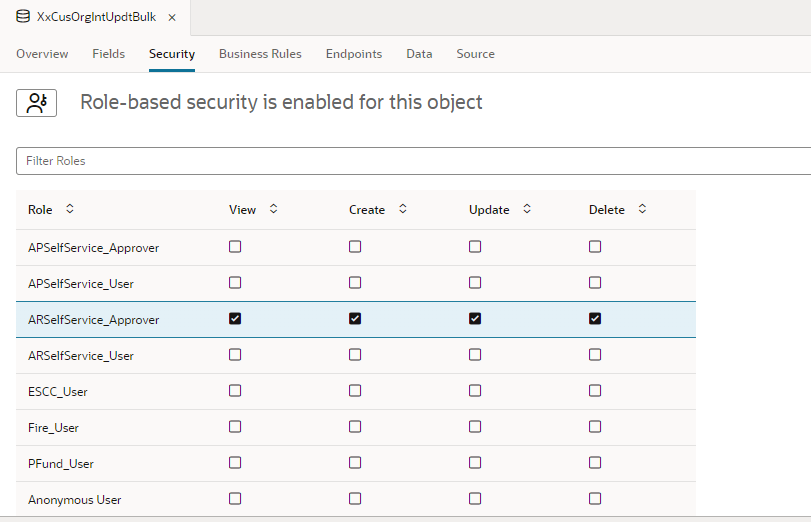Viewport: 811px width, 522px height.
Task: Sort by the Role column arrows
Action: (x=70, y=209)
